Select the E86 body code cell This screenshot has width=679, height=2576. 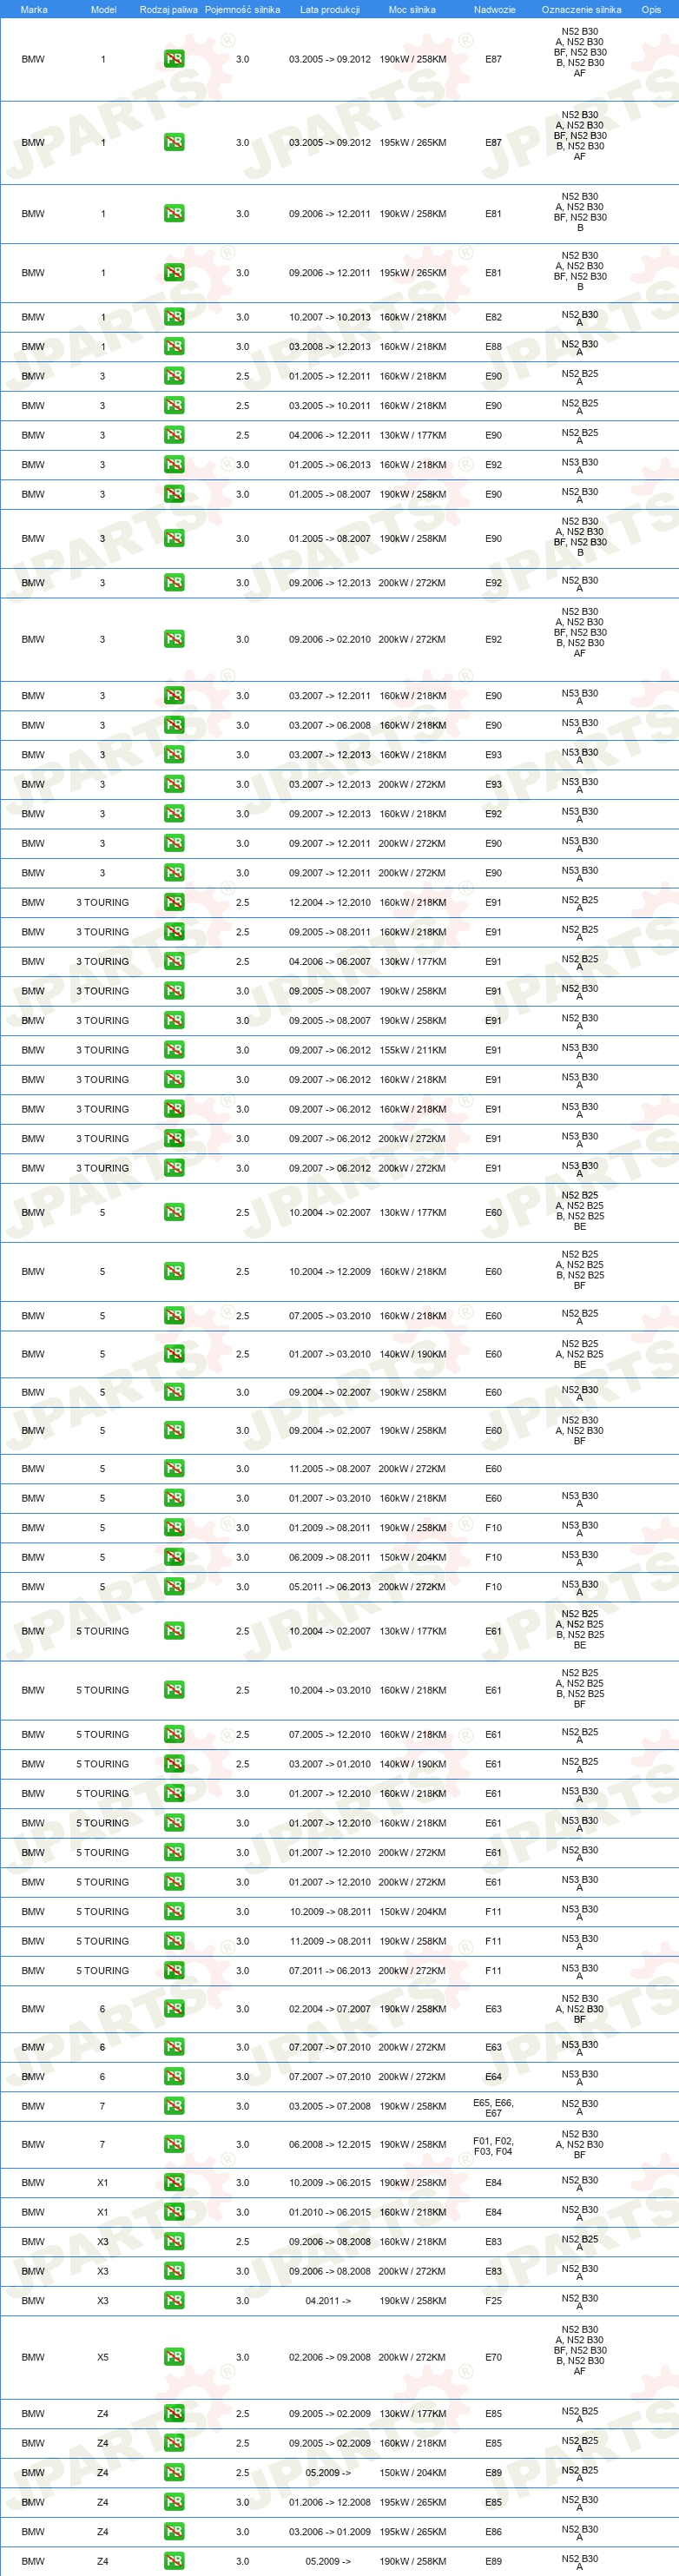pos(494,2531)
